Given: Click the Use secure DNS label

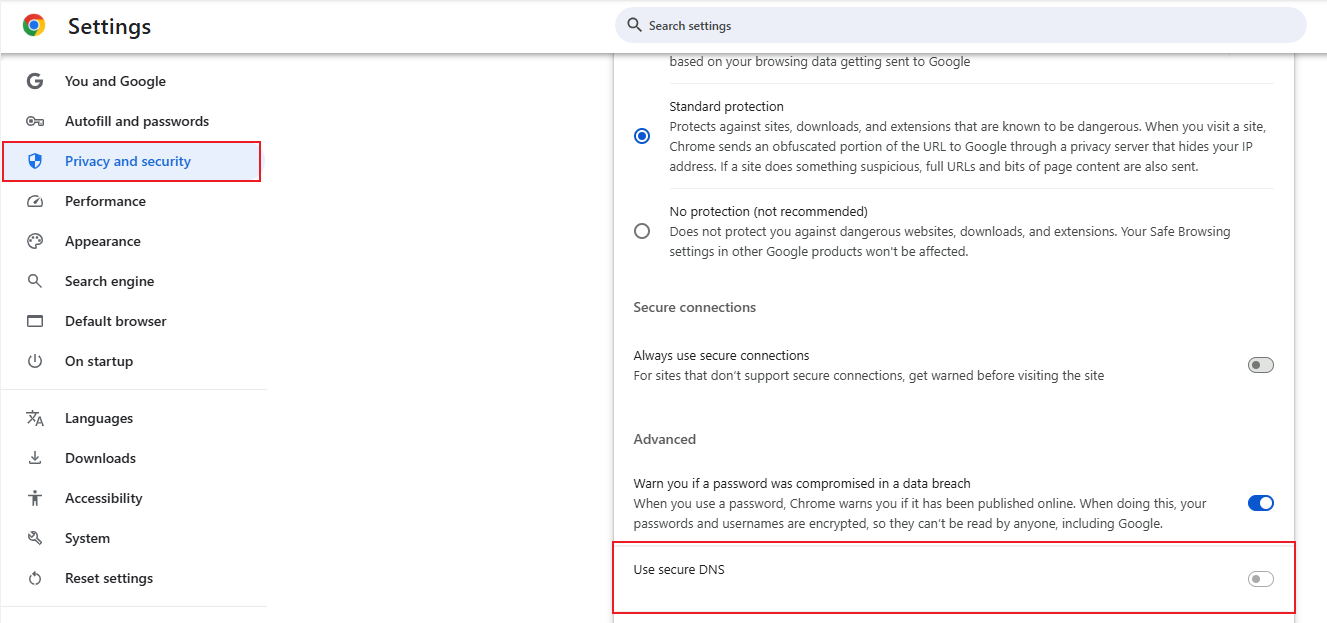Looking at the screenshot, I should coord(679,569).
